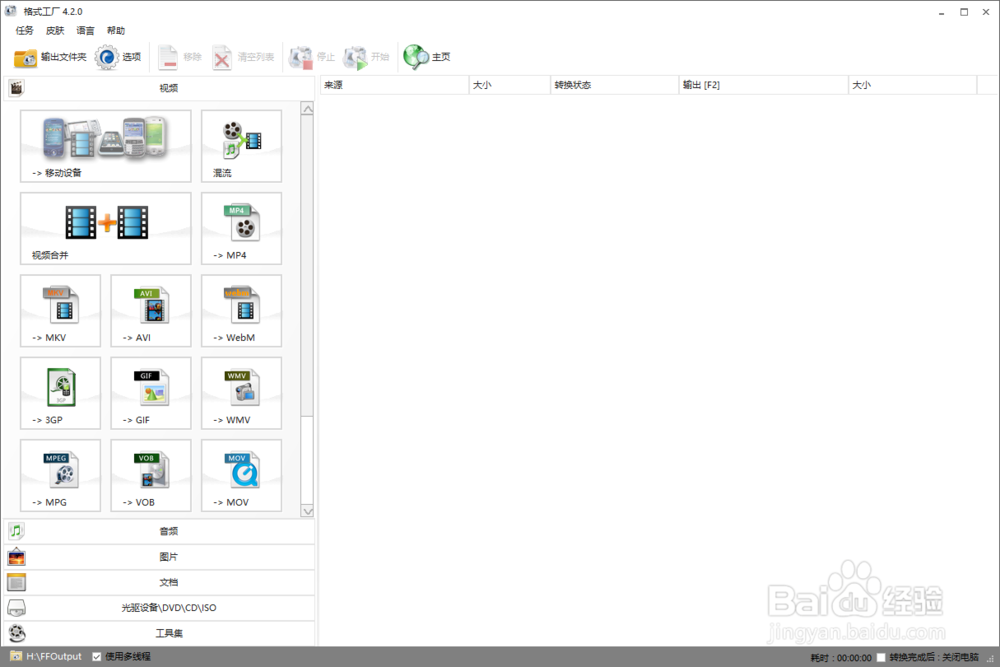Toggle the 转换完成后：关闭电脑 checkbox
The image size is (1000, 667).
(x=881, y=657)
